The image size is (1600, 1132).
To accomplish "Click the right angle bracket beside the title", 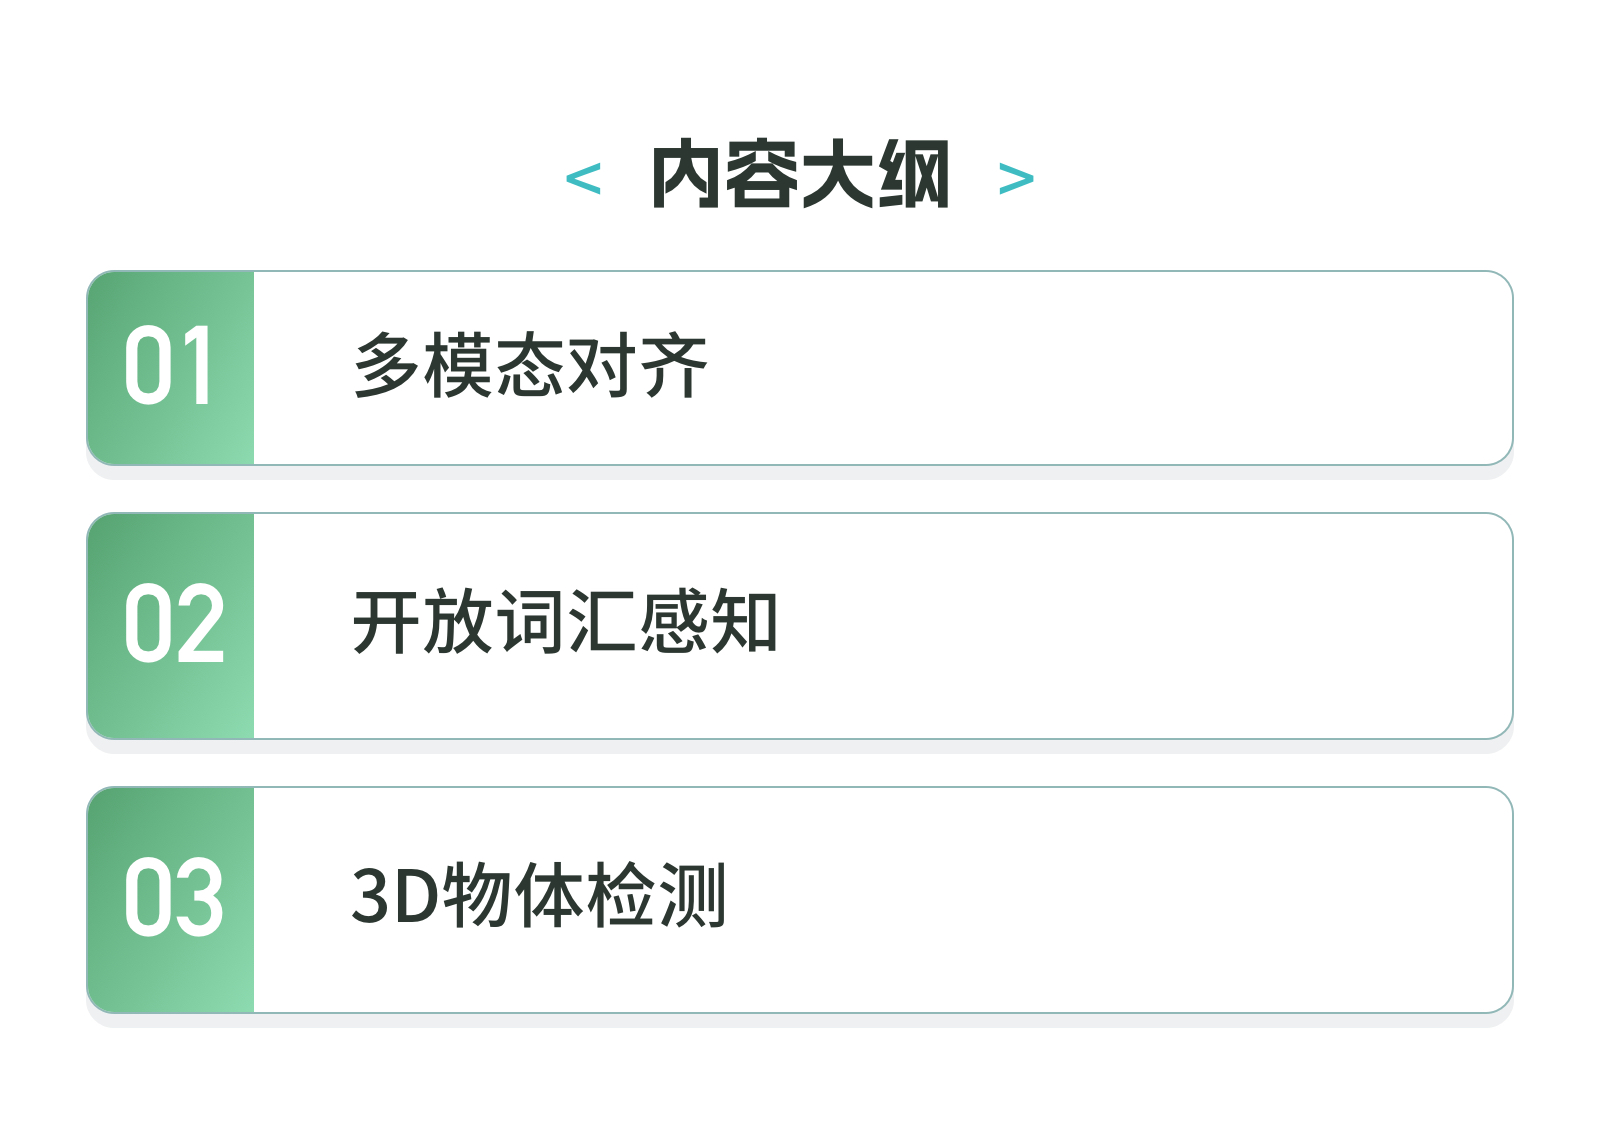I will coord(1016,179).
